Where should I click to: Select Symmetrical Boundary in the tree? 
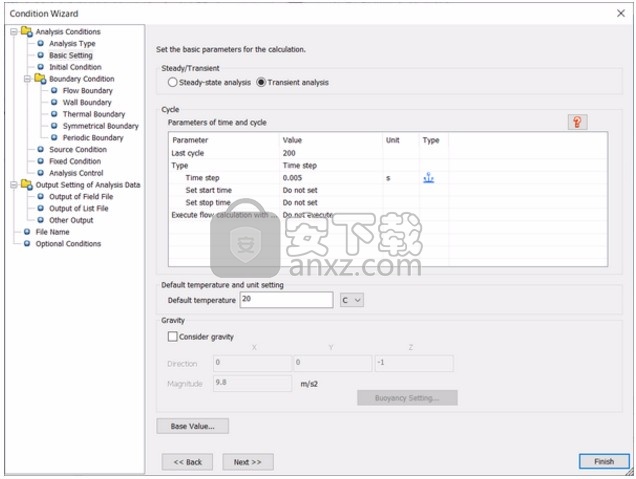pyautogui.click(x=101, y=126)
